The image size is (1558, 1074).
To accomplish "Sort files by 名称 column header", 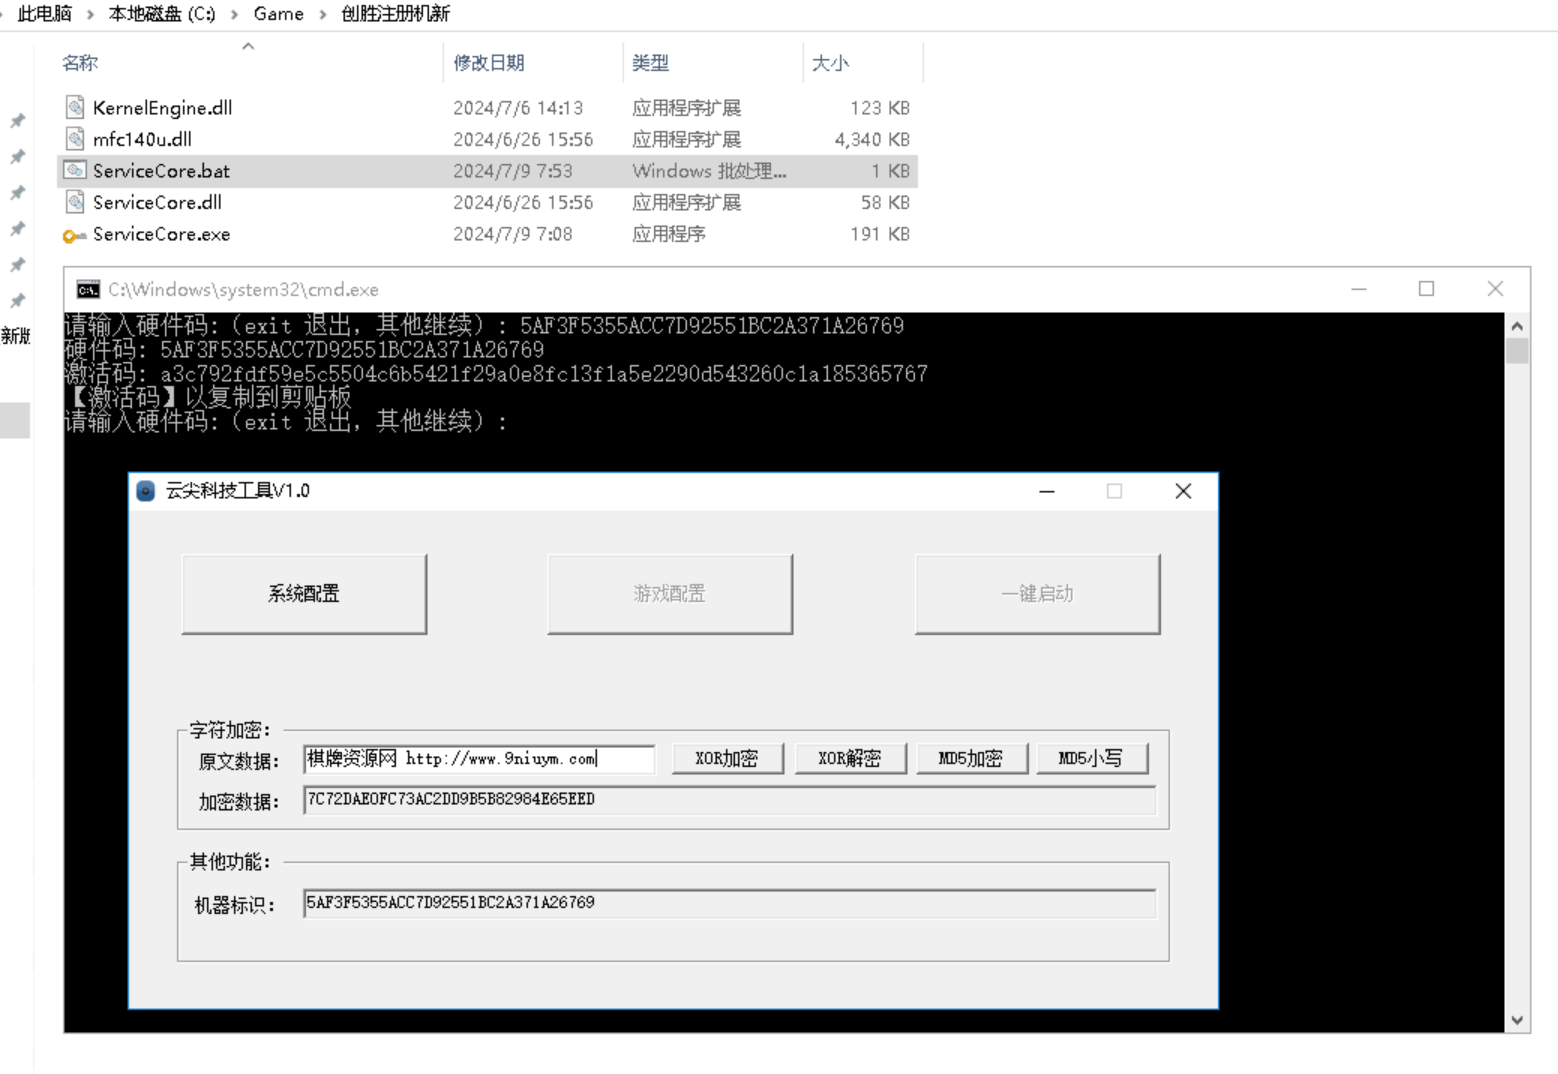I will point(80,63).
